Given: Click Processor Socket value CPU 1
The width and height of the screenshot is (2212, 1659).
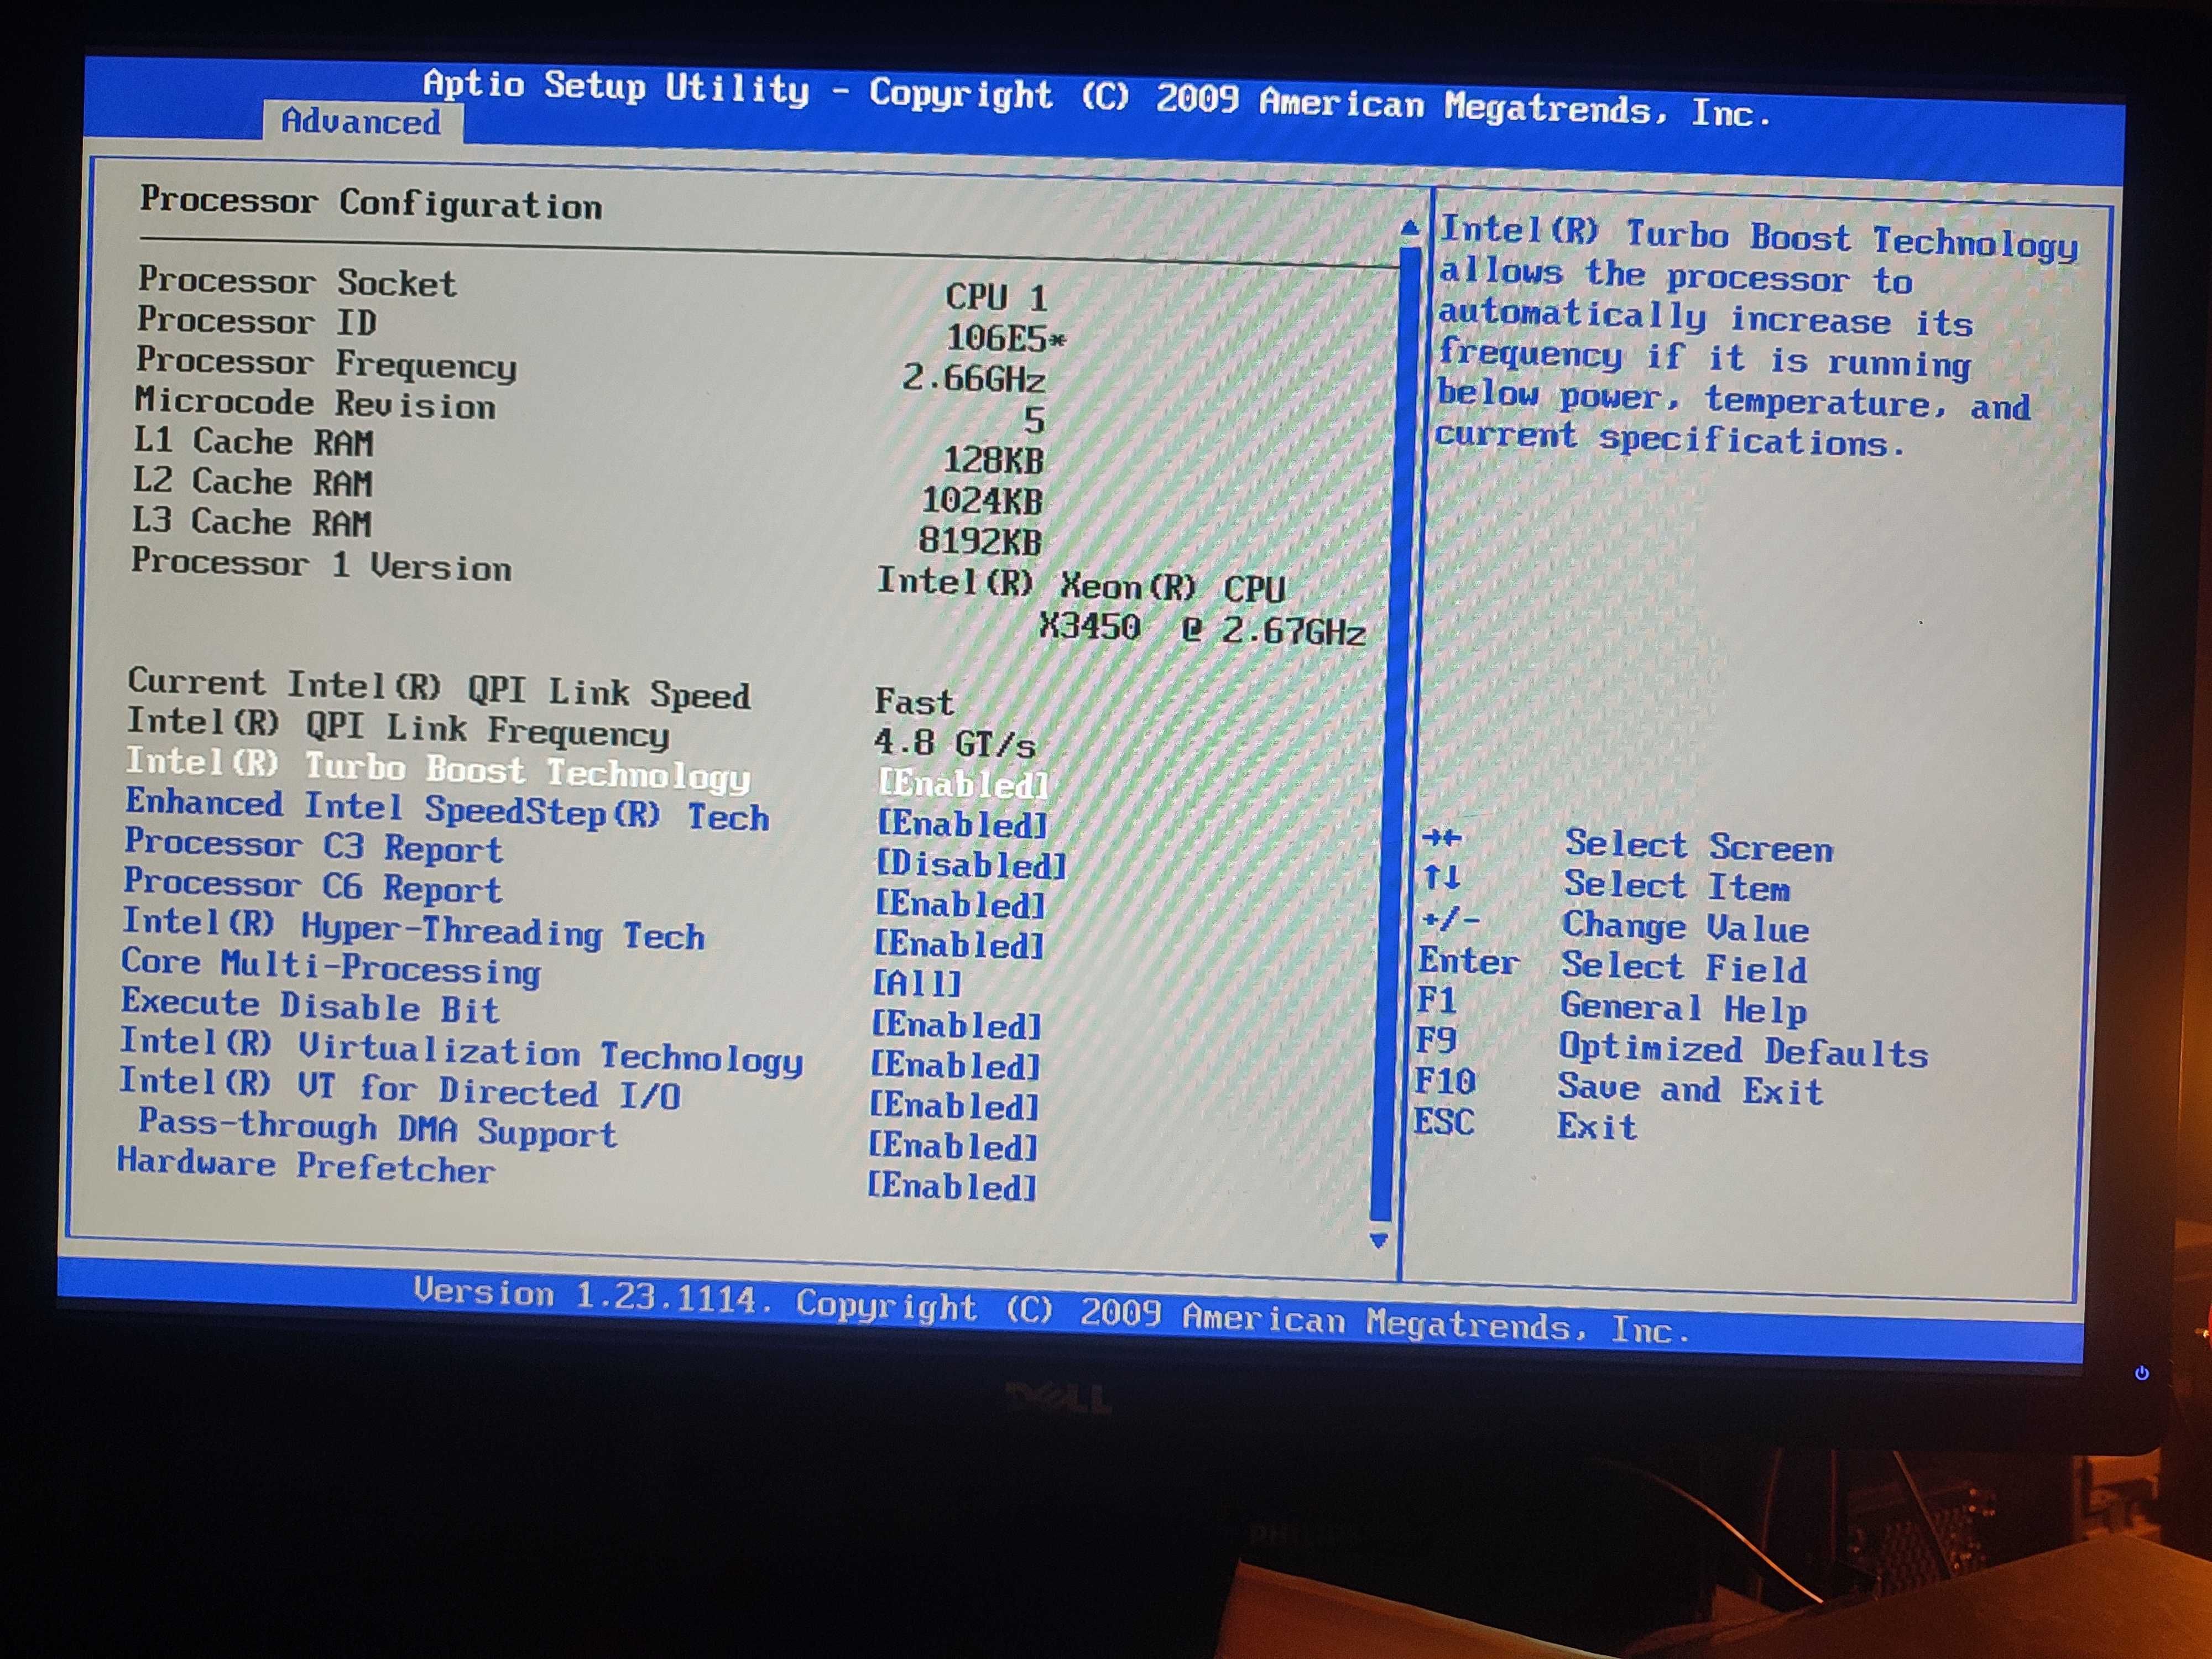Looking at the screenshot, I should click(996, 297).
